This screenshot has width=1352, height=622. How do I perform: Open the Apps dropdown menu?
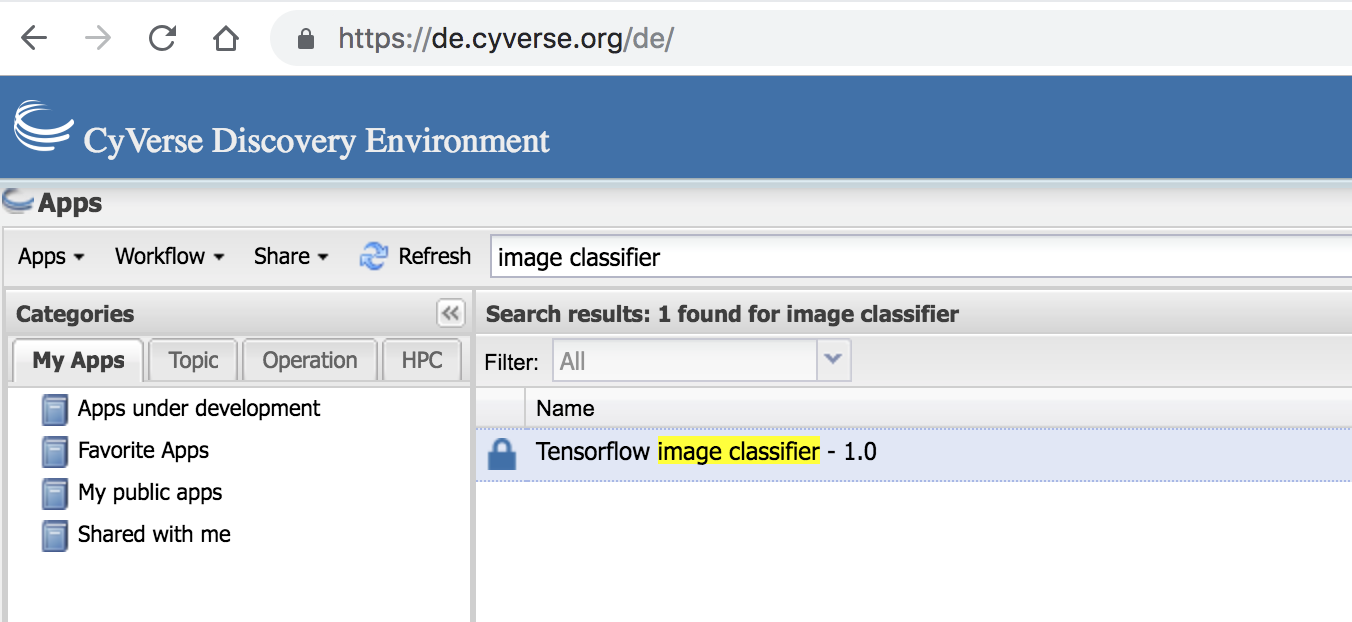pyautogui.click(x=51, y=257)
